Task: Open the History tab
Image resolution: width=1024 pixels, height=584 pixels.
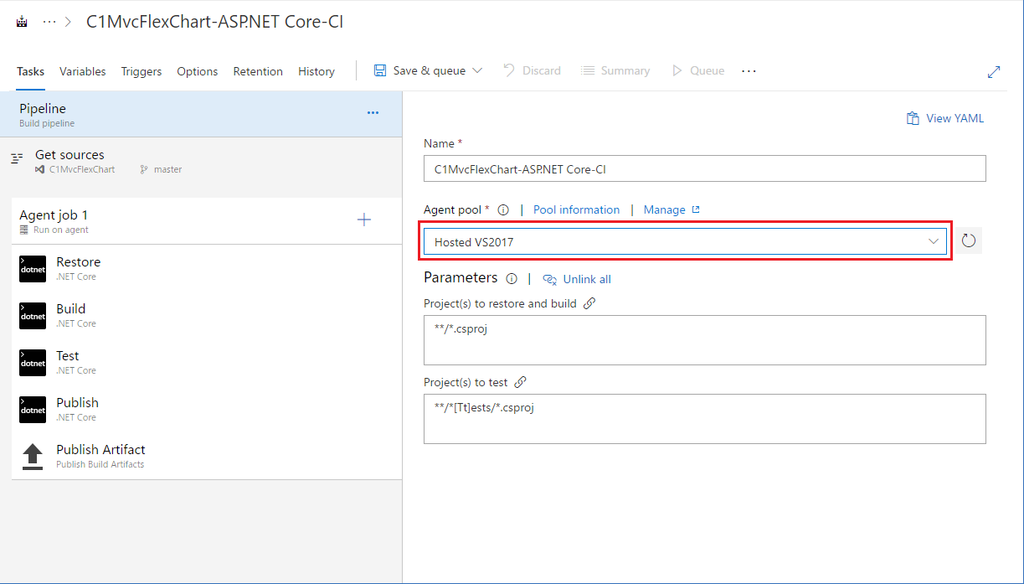Action: tap(316, 71)
